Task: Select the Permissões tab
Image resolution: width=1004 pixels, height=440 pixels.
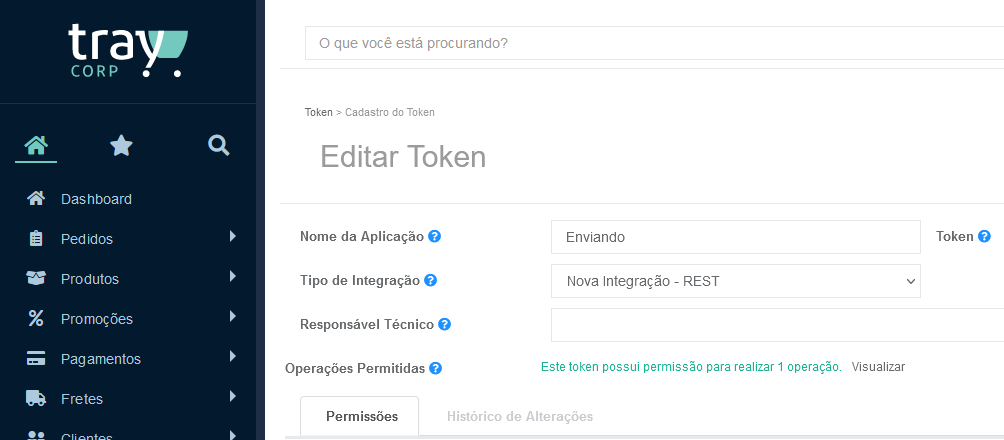Action: pyautogui.click(x=362, y=417)
